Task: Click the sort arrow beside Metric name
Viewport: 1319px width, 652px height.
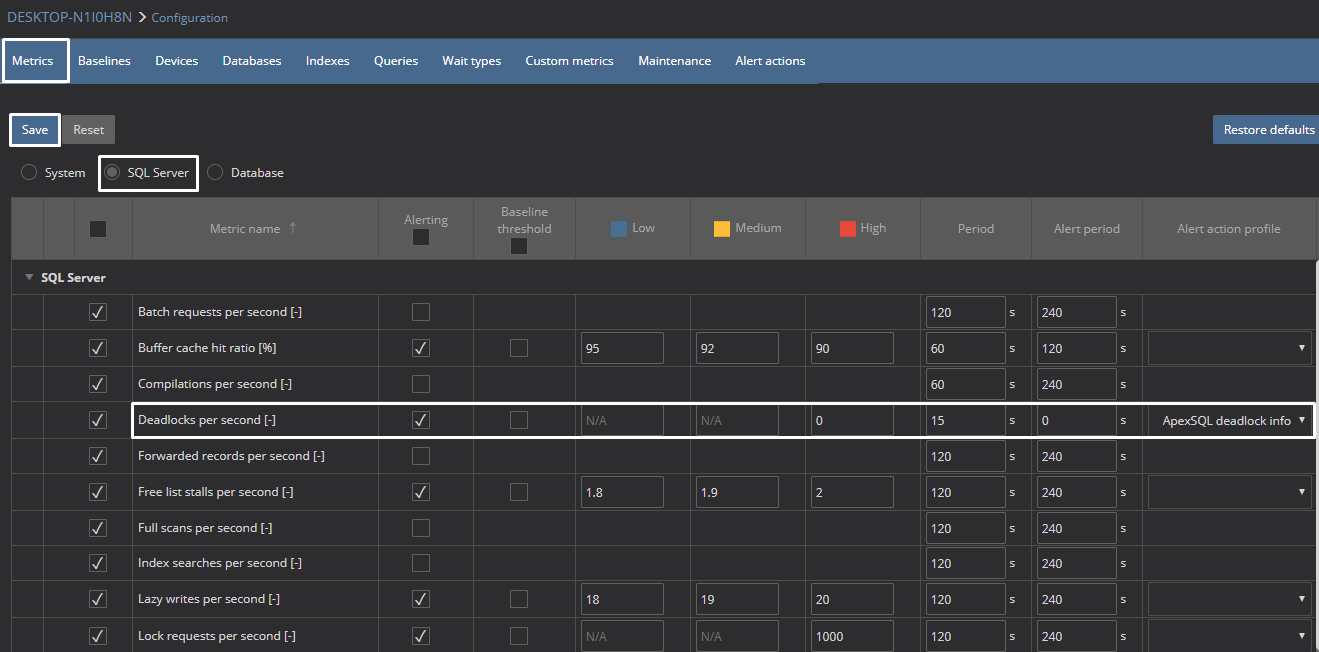Action: point(293,228)
